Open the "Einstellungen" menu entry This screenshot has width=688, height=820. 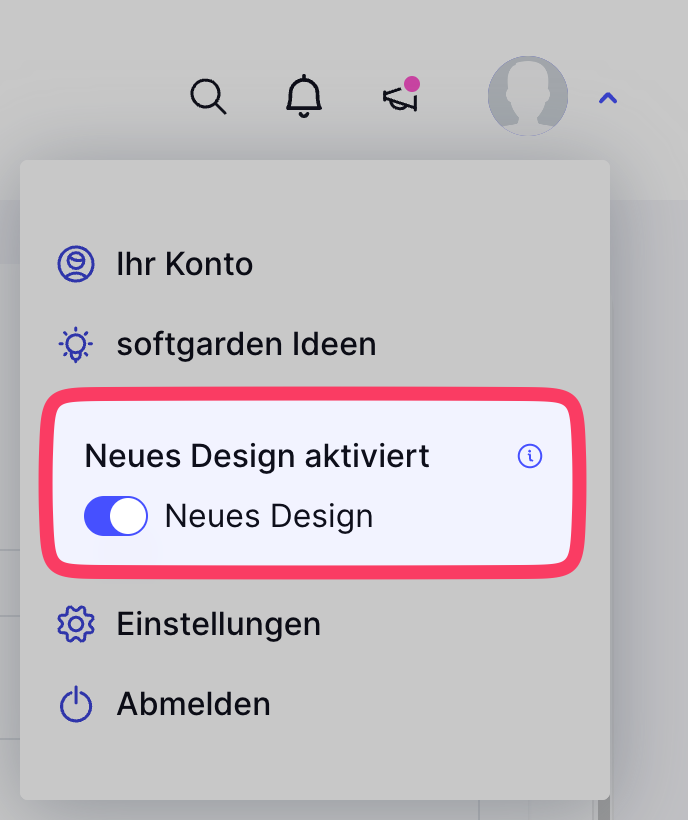pos(218,624)
